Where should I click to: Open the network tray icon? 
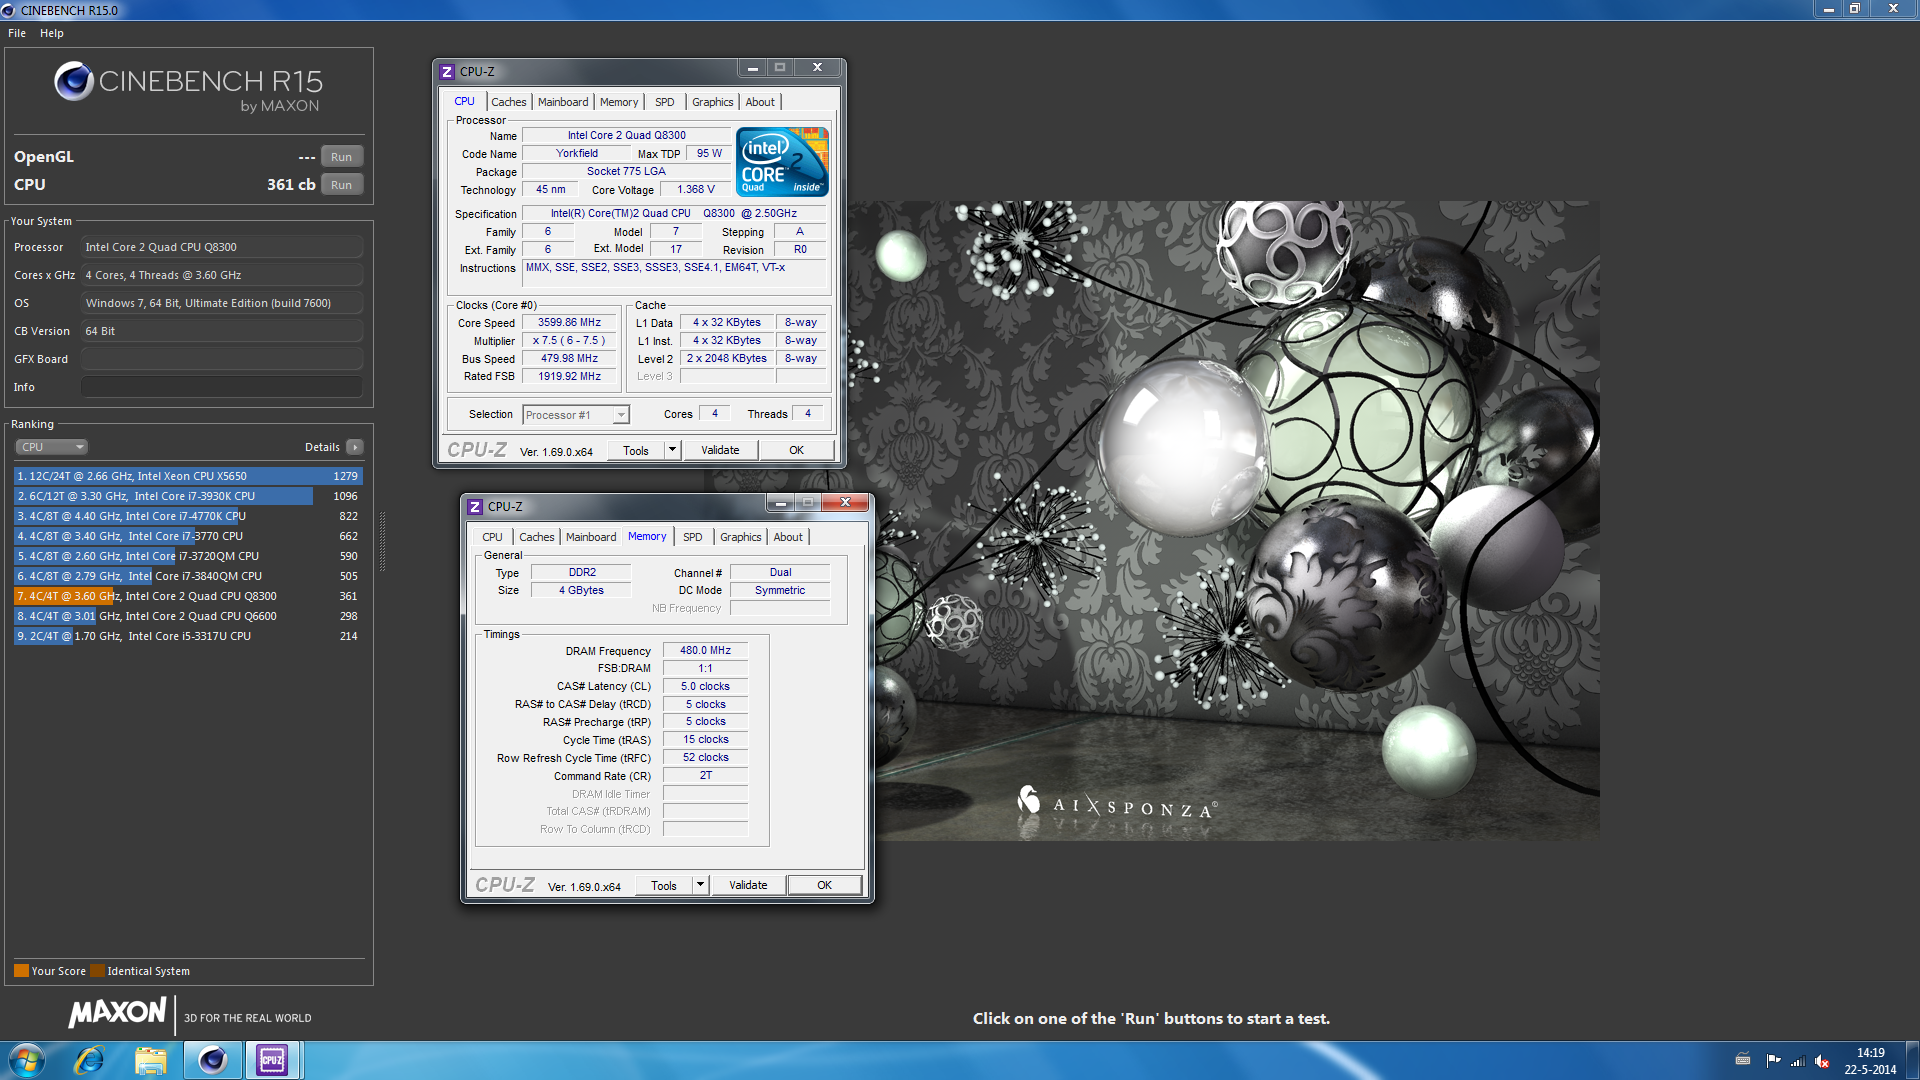(x=1797, y=1061)
